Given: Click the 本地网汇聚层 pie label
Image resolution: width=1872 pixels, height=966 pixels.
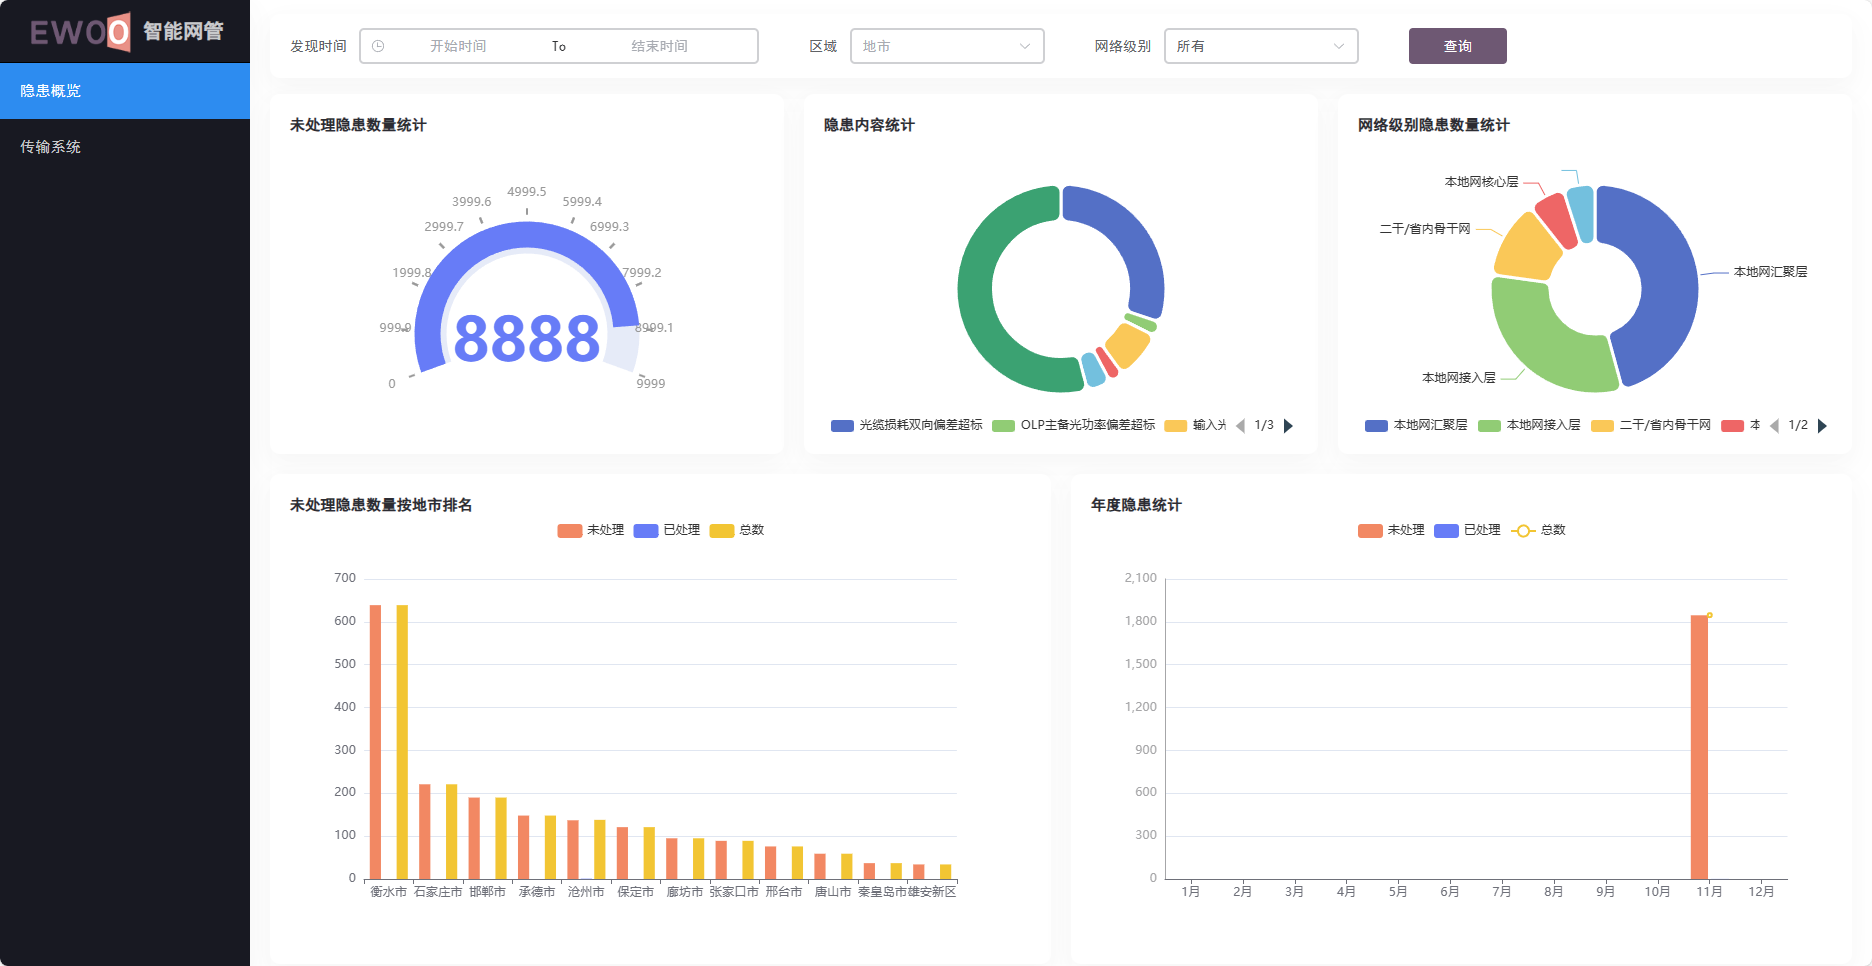Looking at the screenshot, I should [1770, 272].
